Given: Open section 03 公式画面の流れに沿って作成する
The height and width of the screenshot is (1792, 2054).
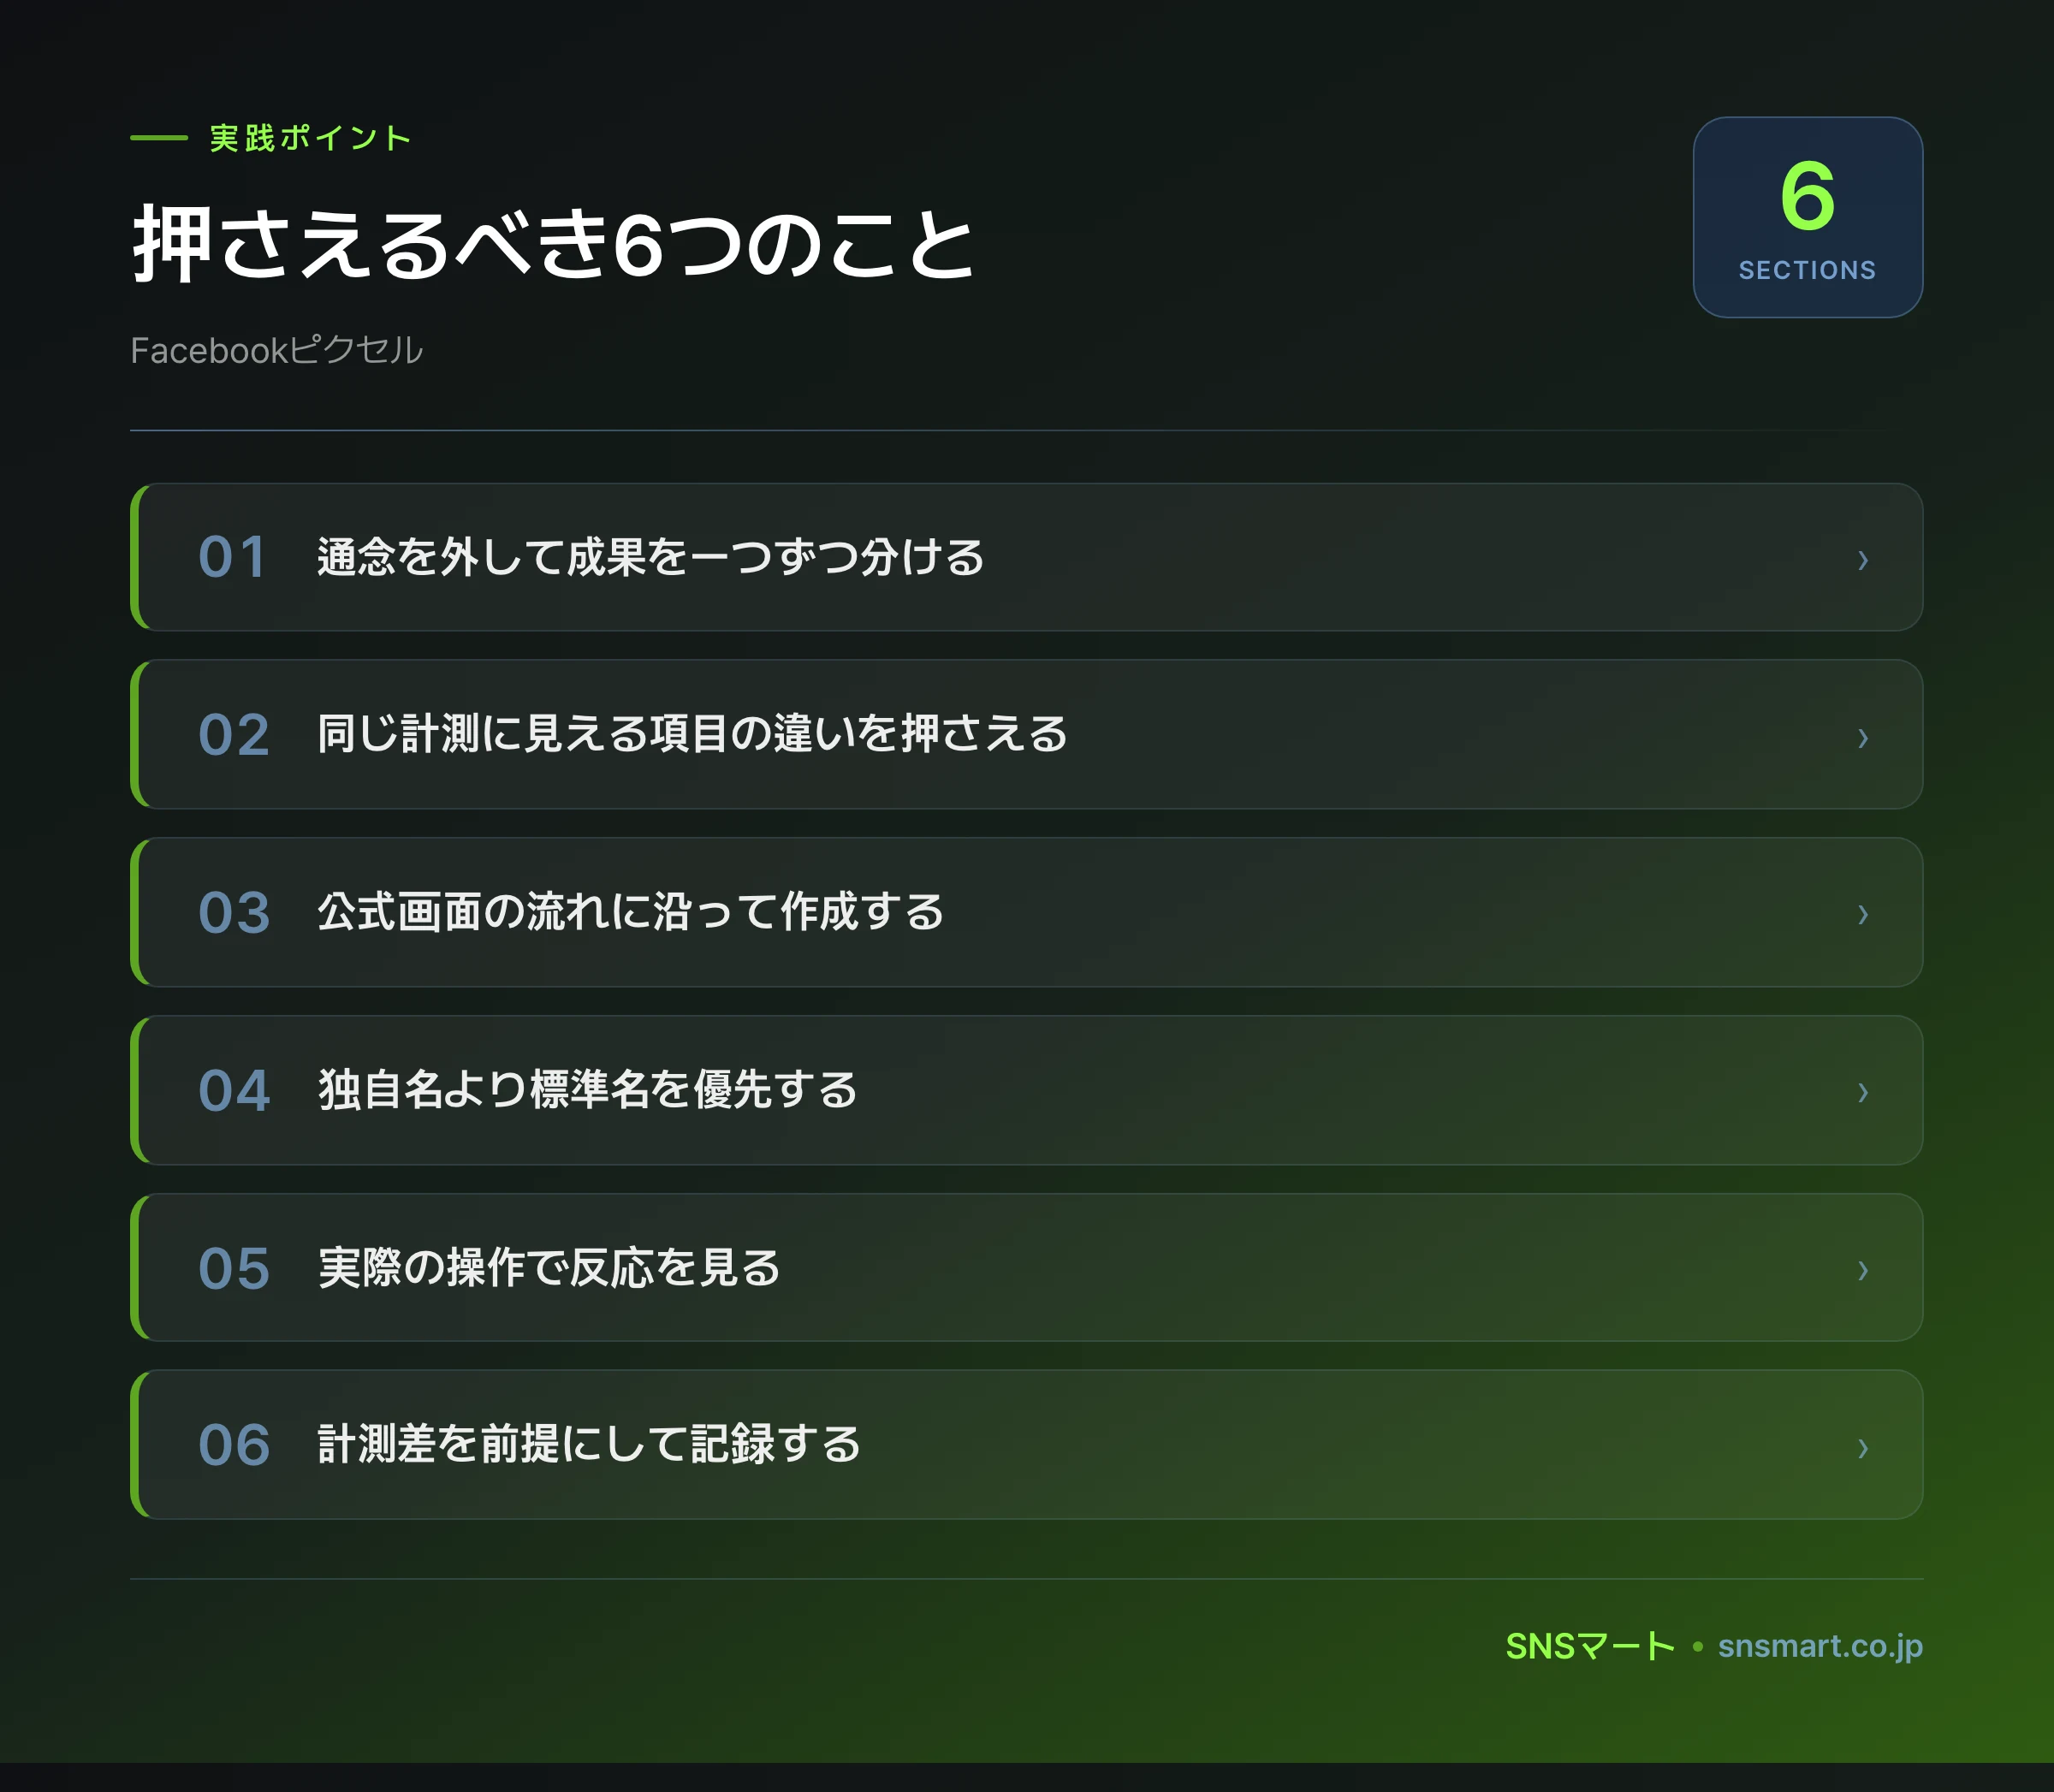Looking at the screenshot, I should [1026, 912].
